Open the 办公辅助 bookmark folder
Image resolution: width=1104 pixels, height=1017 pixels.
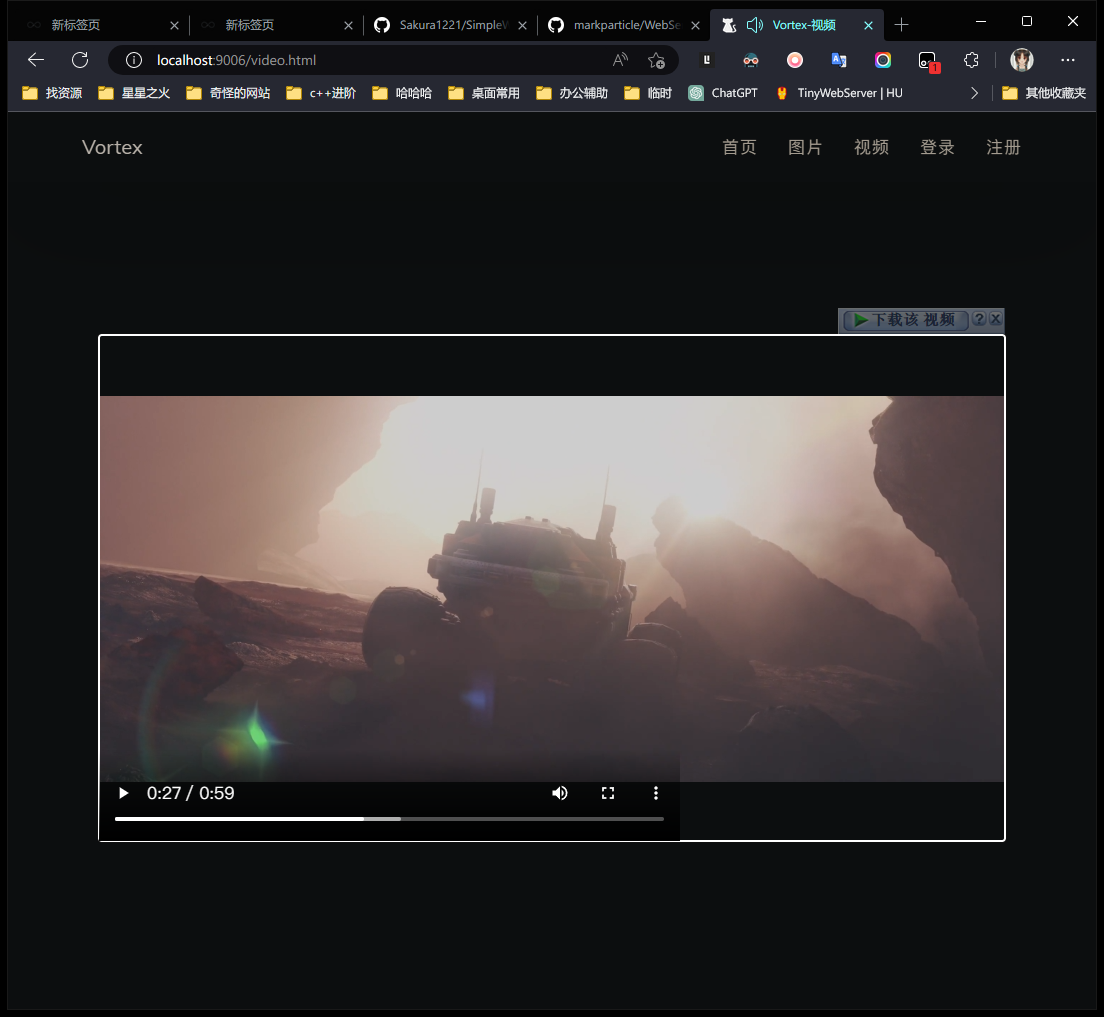point(572,93)
